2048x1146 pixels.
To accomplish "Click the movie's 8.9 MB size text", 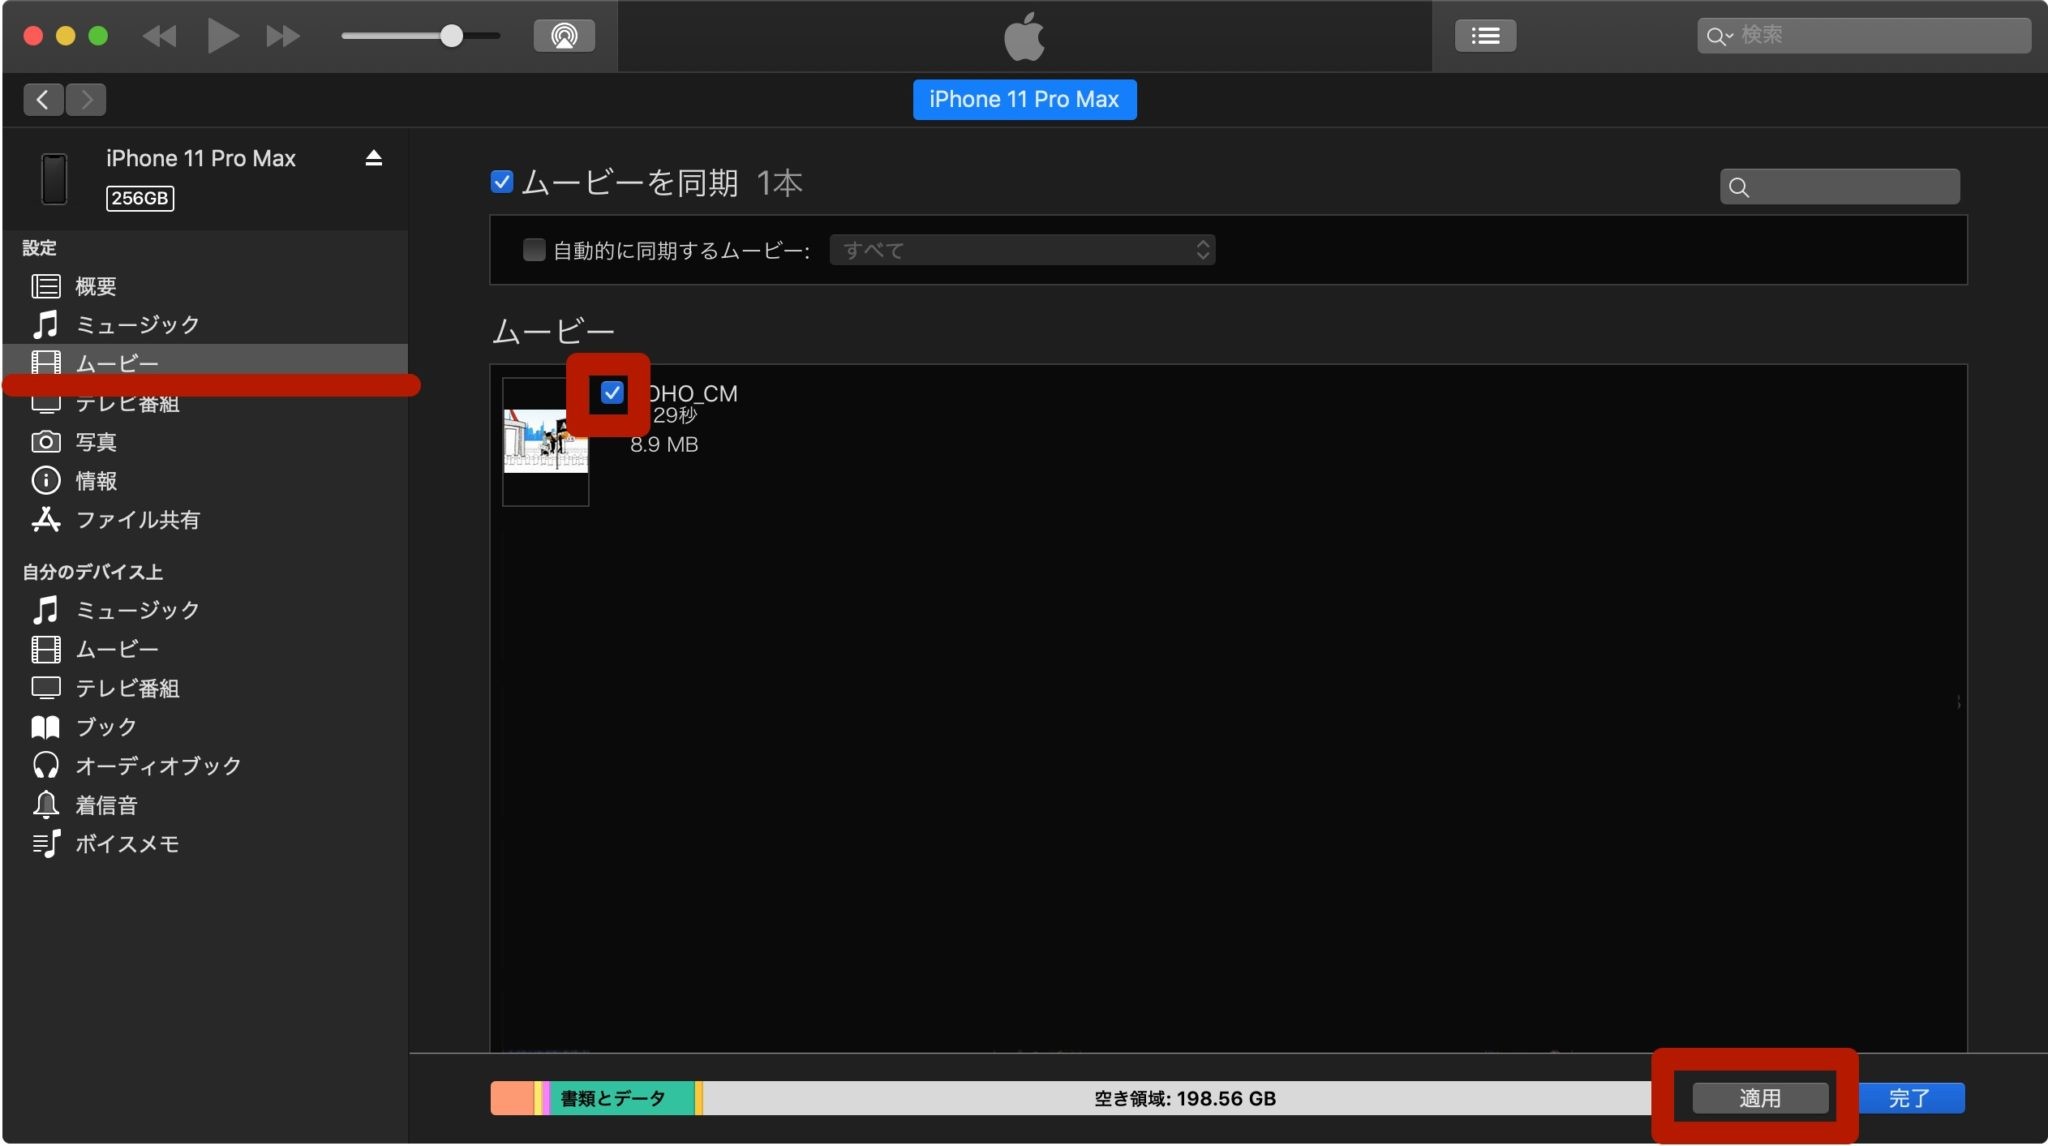I will coord(664,444).
